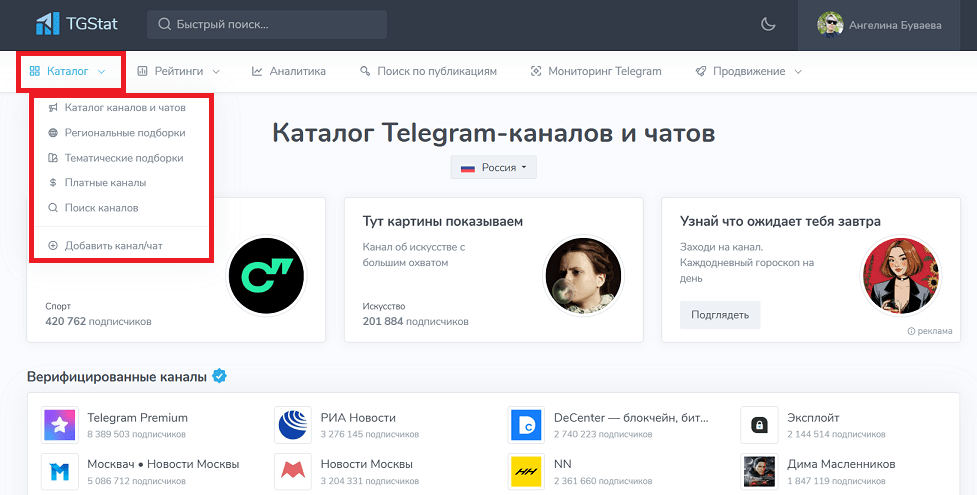The height and width of the screenshot is (495, 977).
Task: Click the bubble gum painting avatar
Action: pos(583,275)
